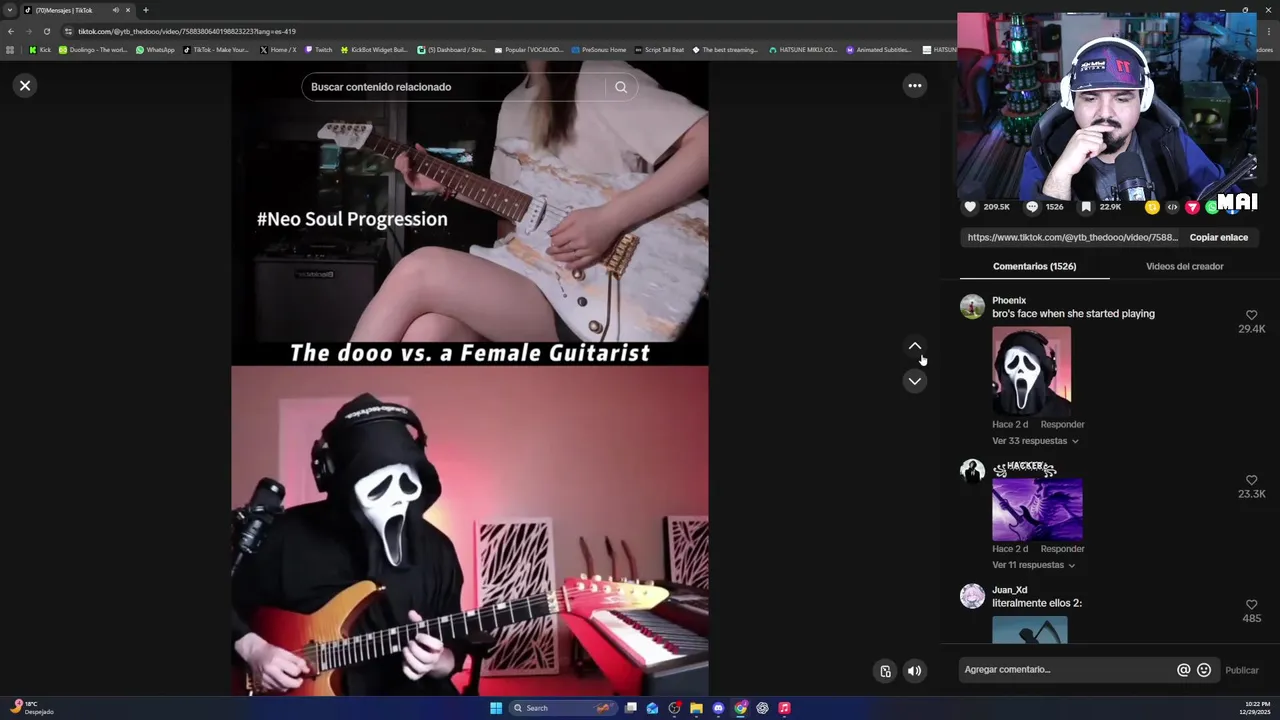
Task: Save video with the bookmark icon
Action: pos(1086,207)
